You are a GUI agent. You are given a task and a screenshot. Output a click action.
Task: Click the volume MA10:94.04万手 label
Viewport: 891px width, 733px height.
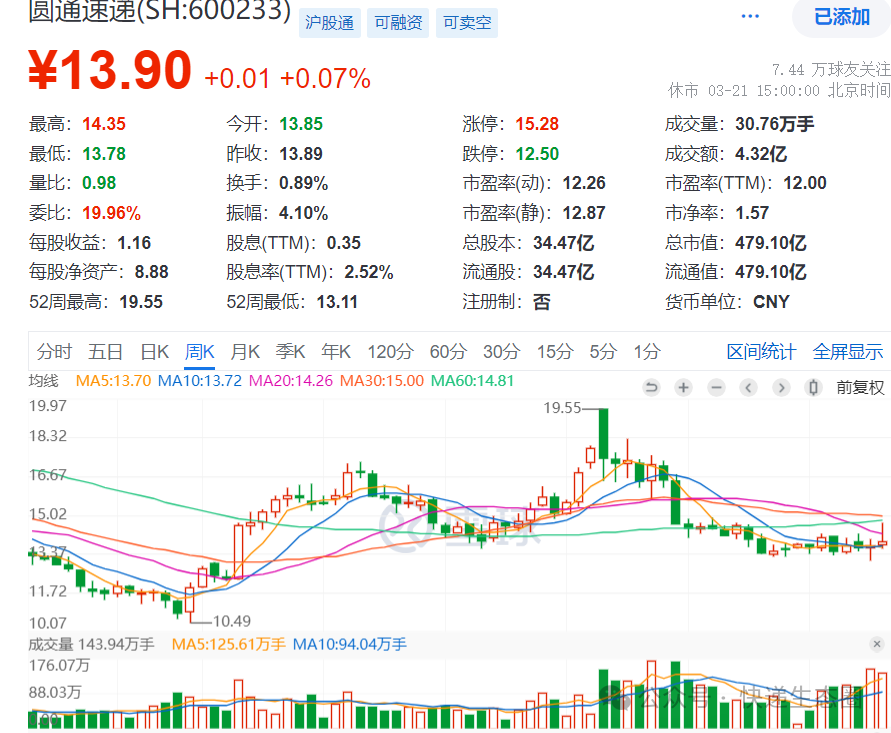click(349, 644)
